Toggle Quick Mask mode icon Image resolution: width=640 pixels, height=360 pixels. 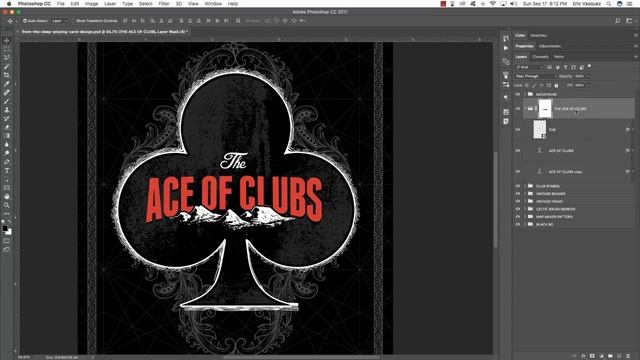click(7, 241)
